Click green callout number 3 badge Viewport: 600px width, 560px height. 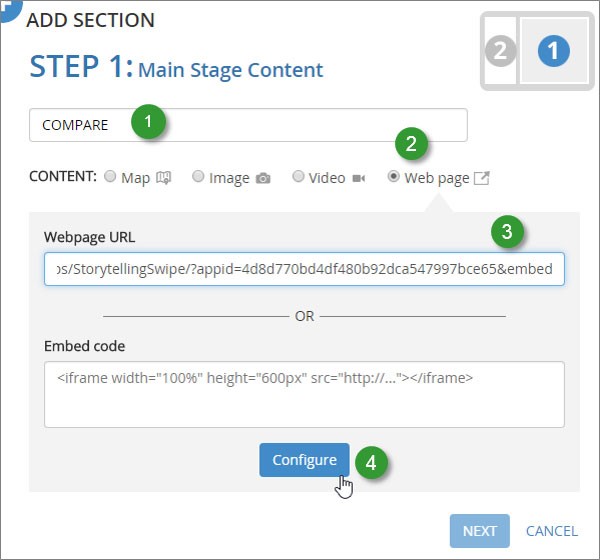[509, 232]
